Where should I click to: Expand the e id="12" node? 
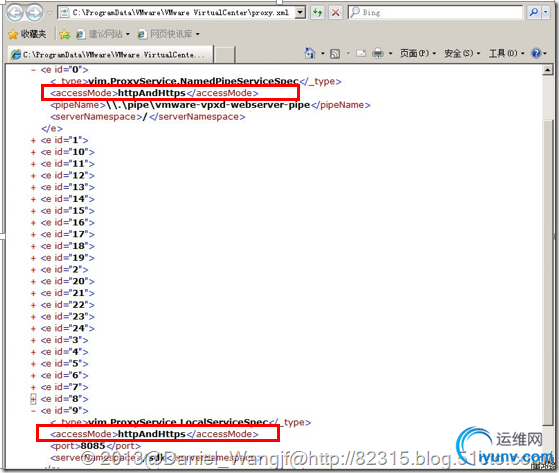point(33,176)
